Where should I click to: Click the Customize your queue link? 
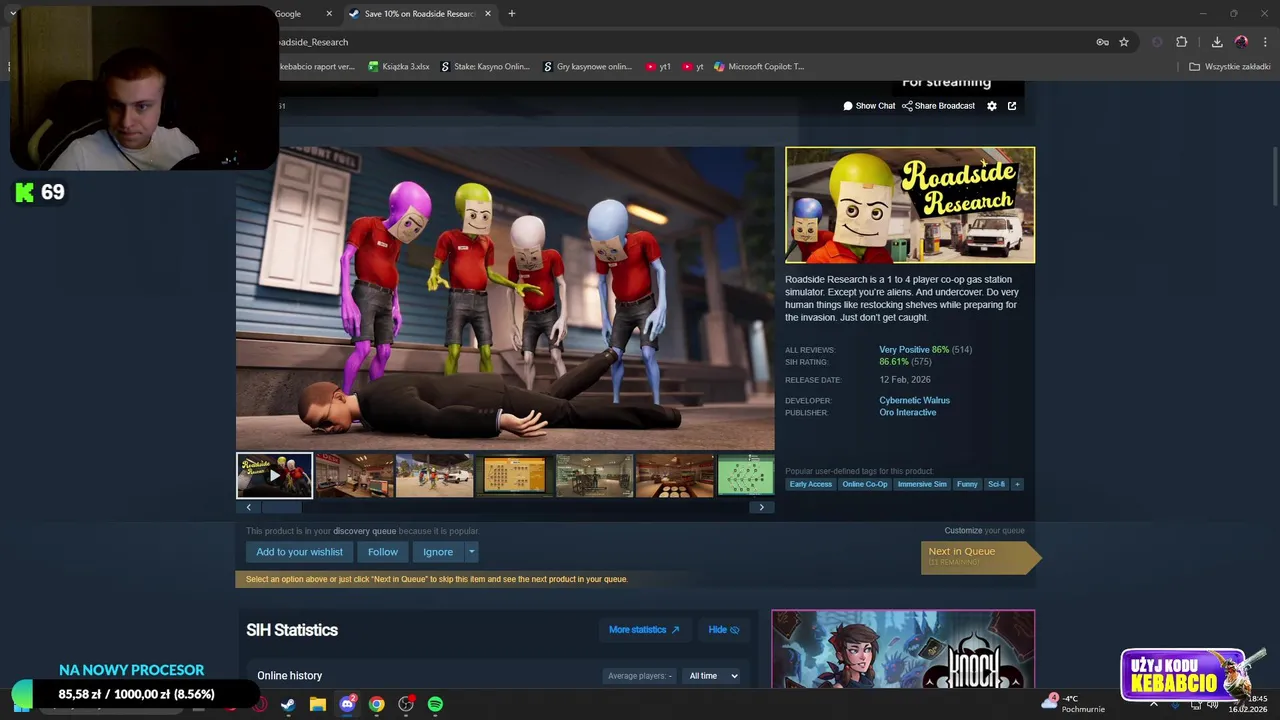pyautogui.click(x=963, y=531)
